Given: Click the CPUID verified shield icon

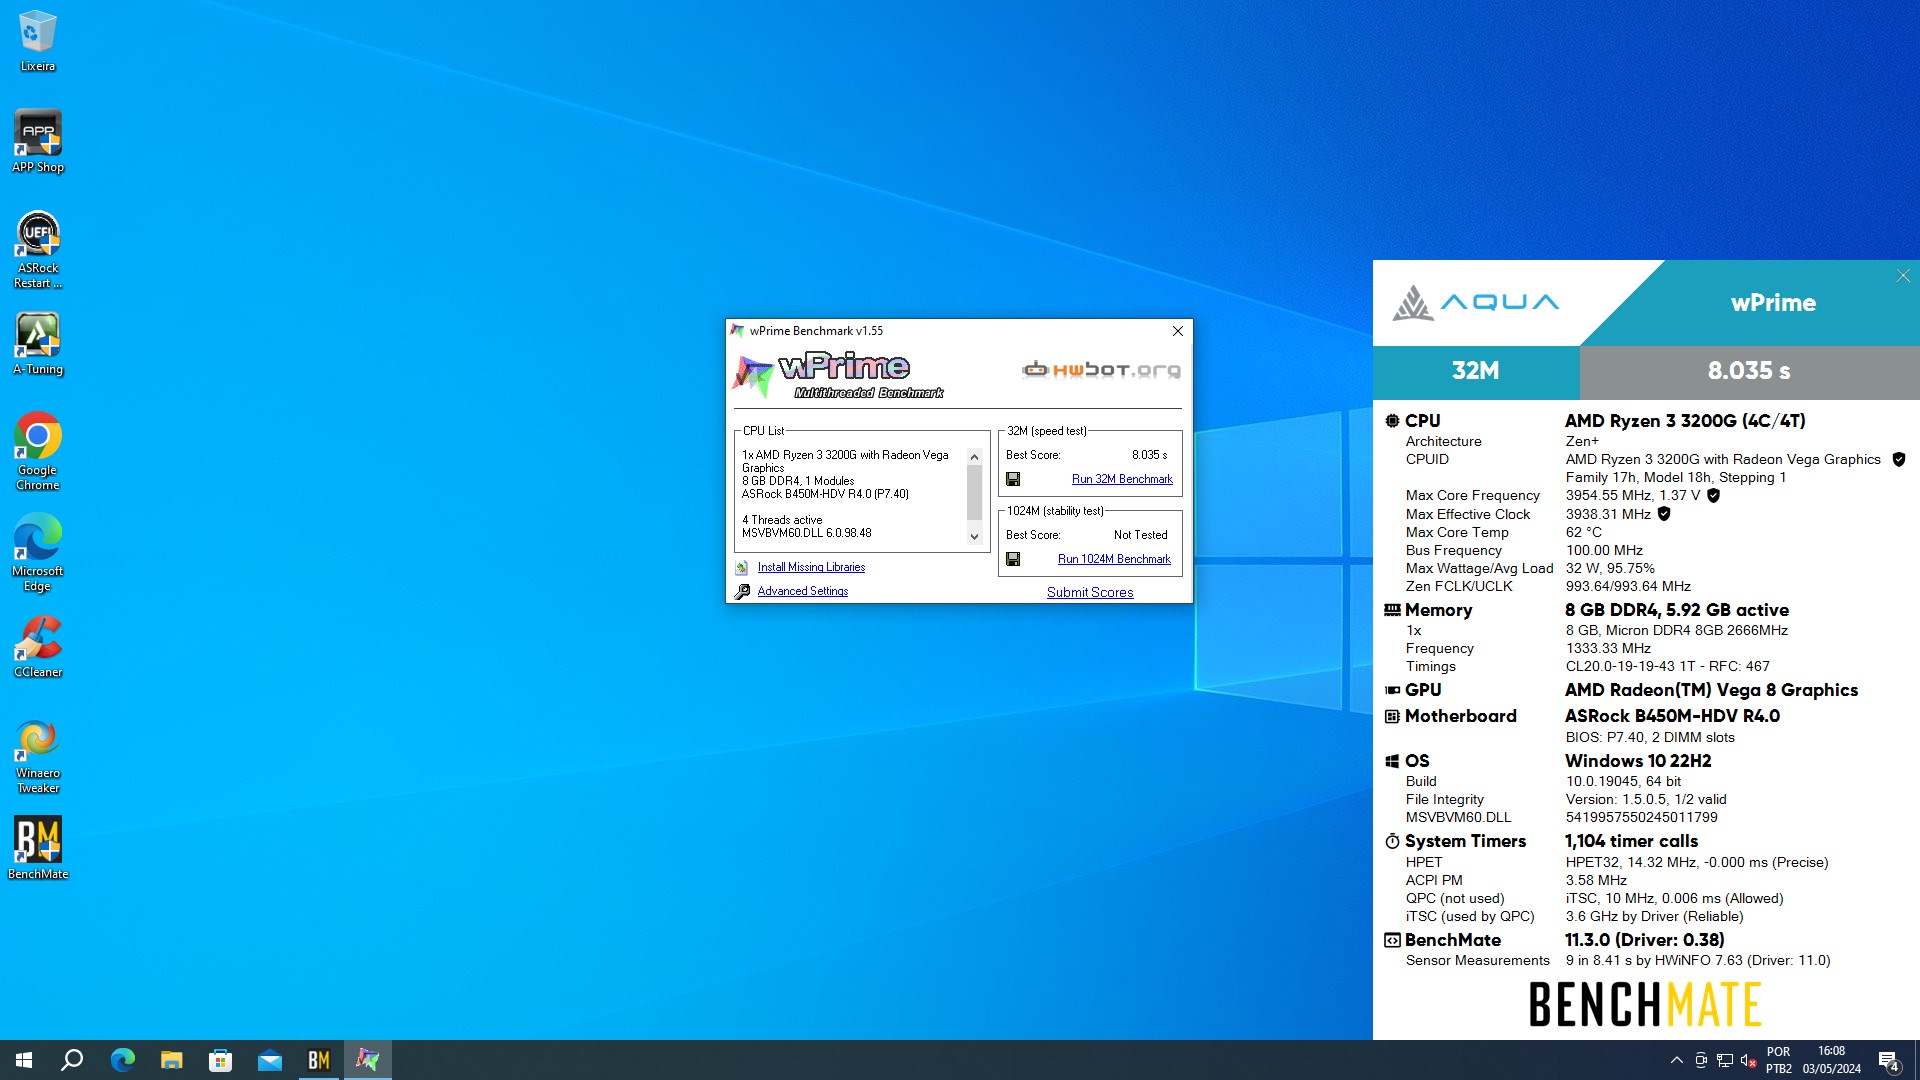Looking at the screenshot, I should pos(1898,459).
